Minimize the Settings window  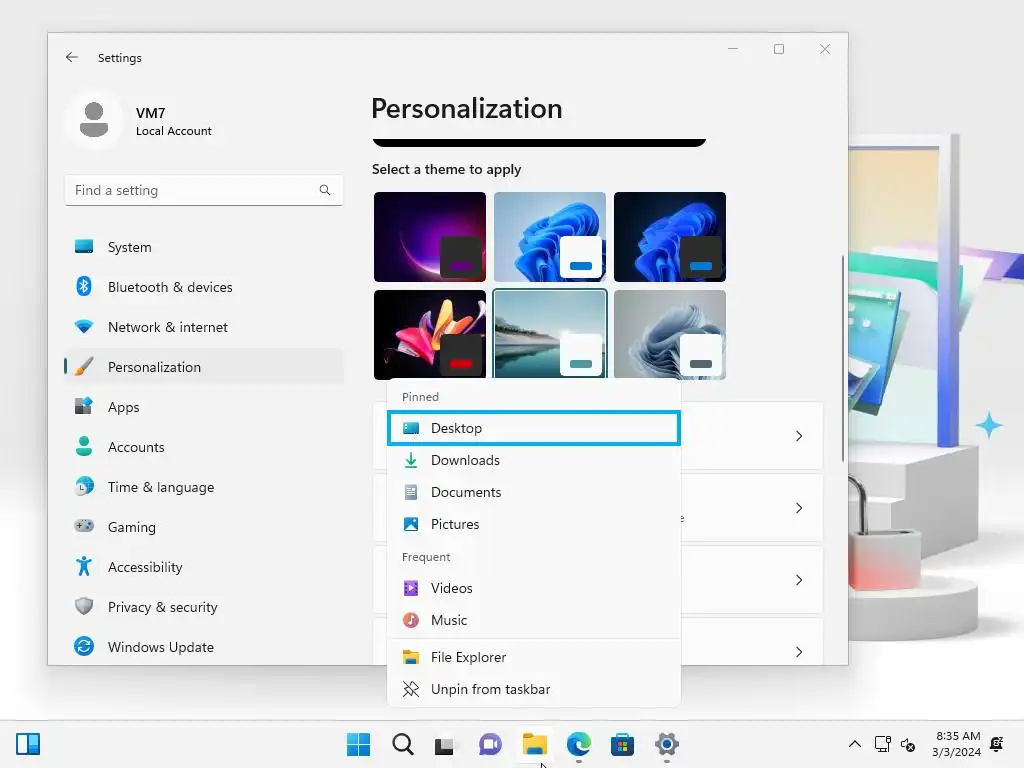point(733,49)
